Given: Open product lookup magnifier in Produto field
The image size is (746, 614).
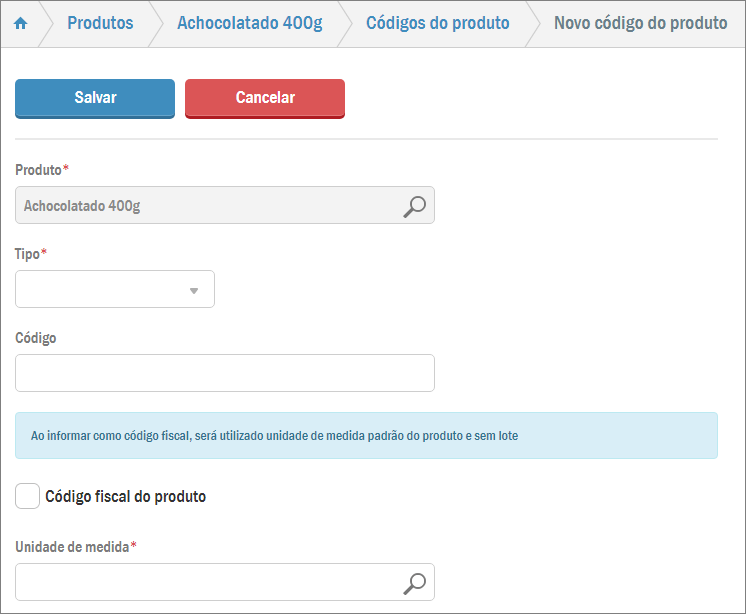Looking at the screenshot, I should (x=414, y=206).
